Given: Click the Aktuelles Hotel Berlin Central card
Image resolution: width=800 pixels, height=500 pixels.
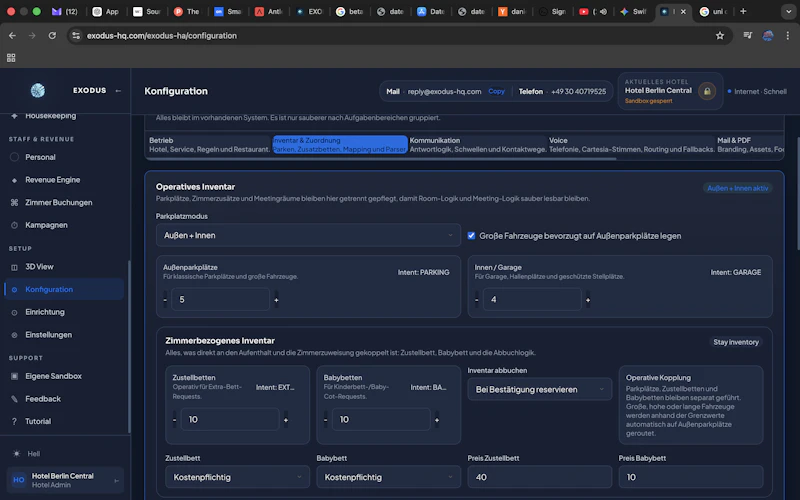Looking at the screenshot, I should [670, 91].
